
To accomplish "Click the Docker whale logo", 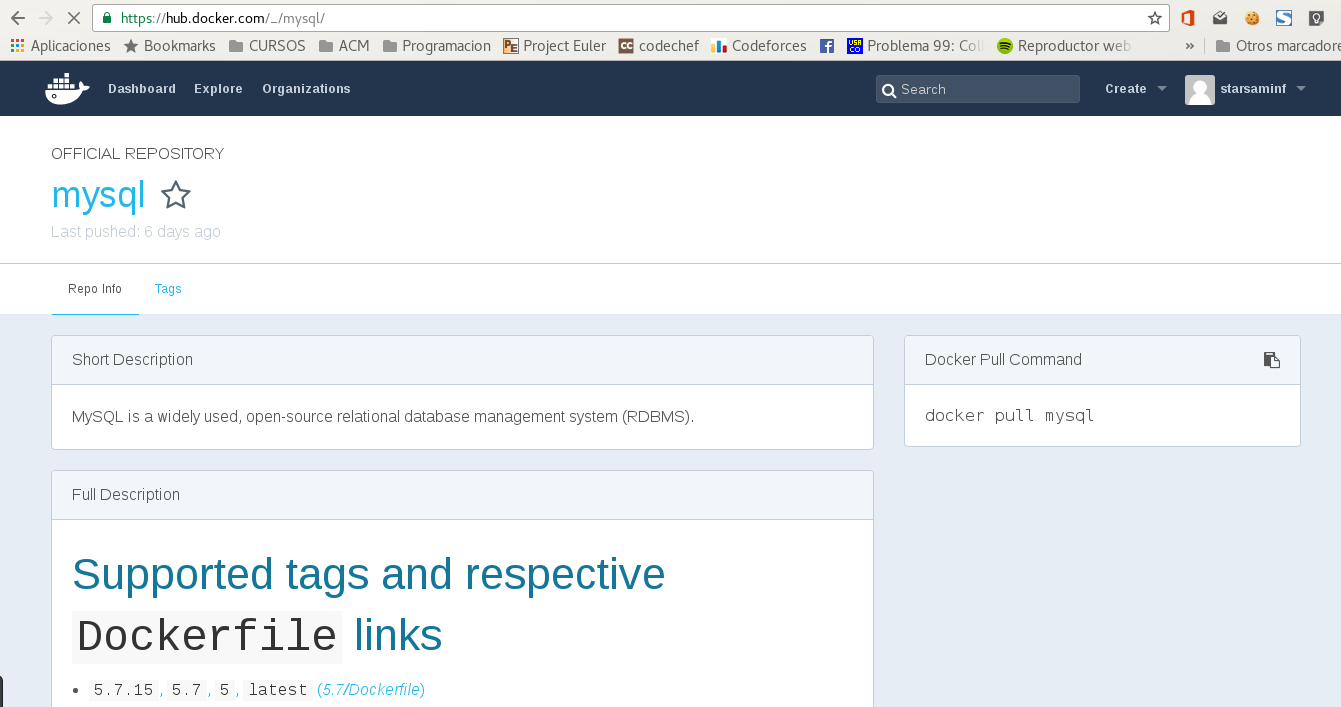I will [67, 88].
